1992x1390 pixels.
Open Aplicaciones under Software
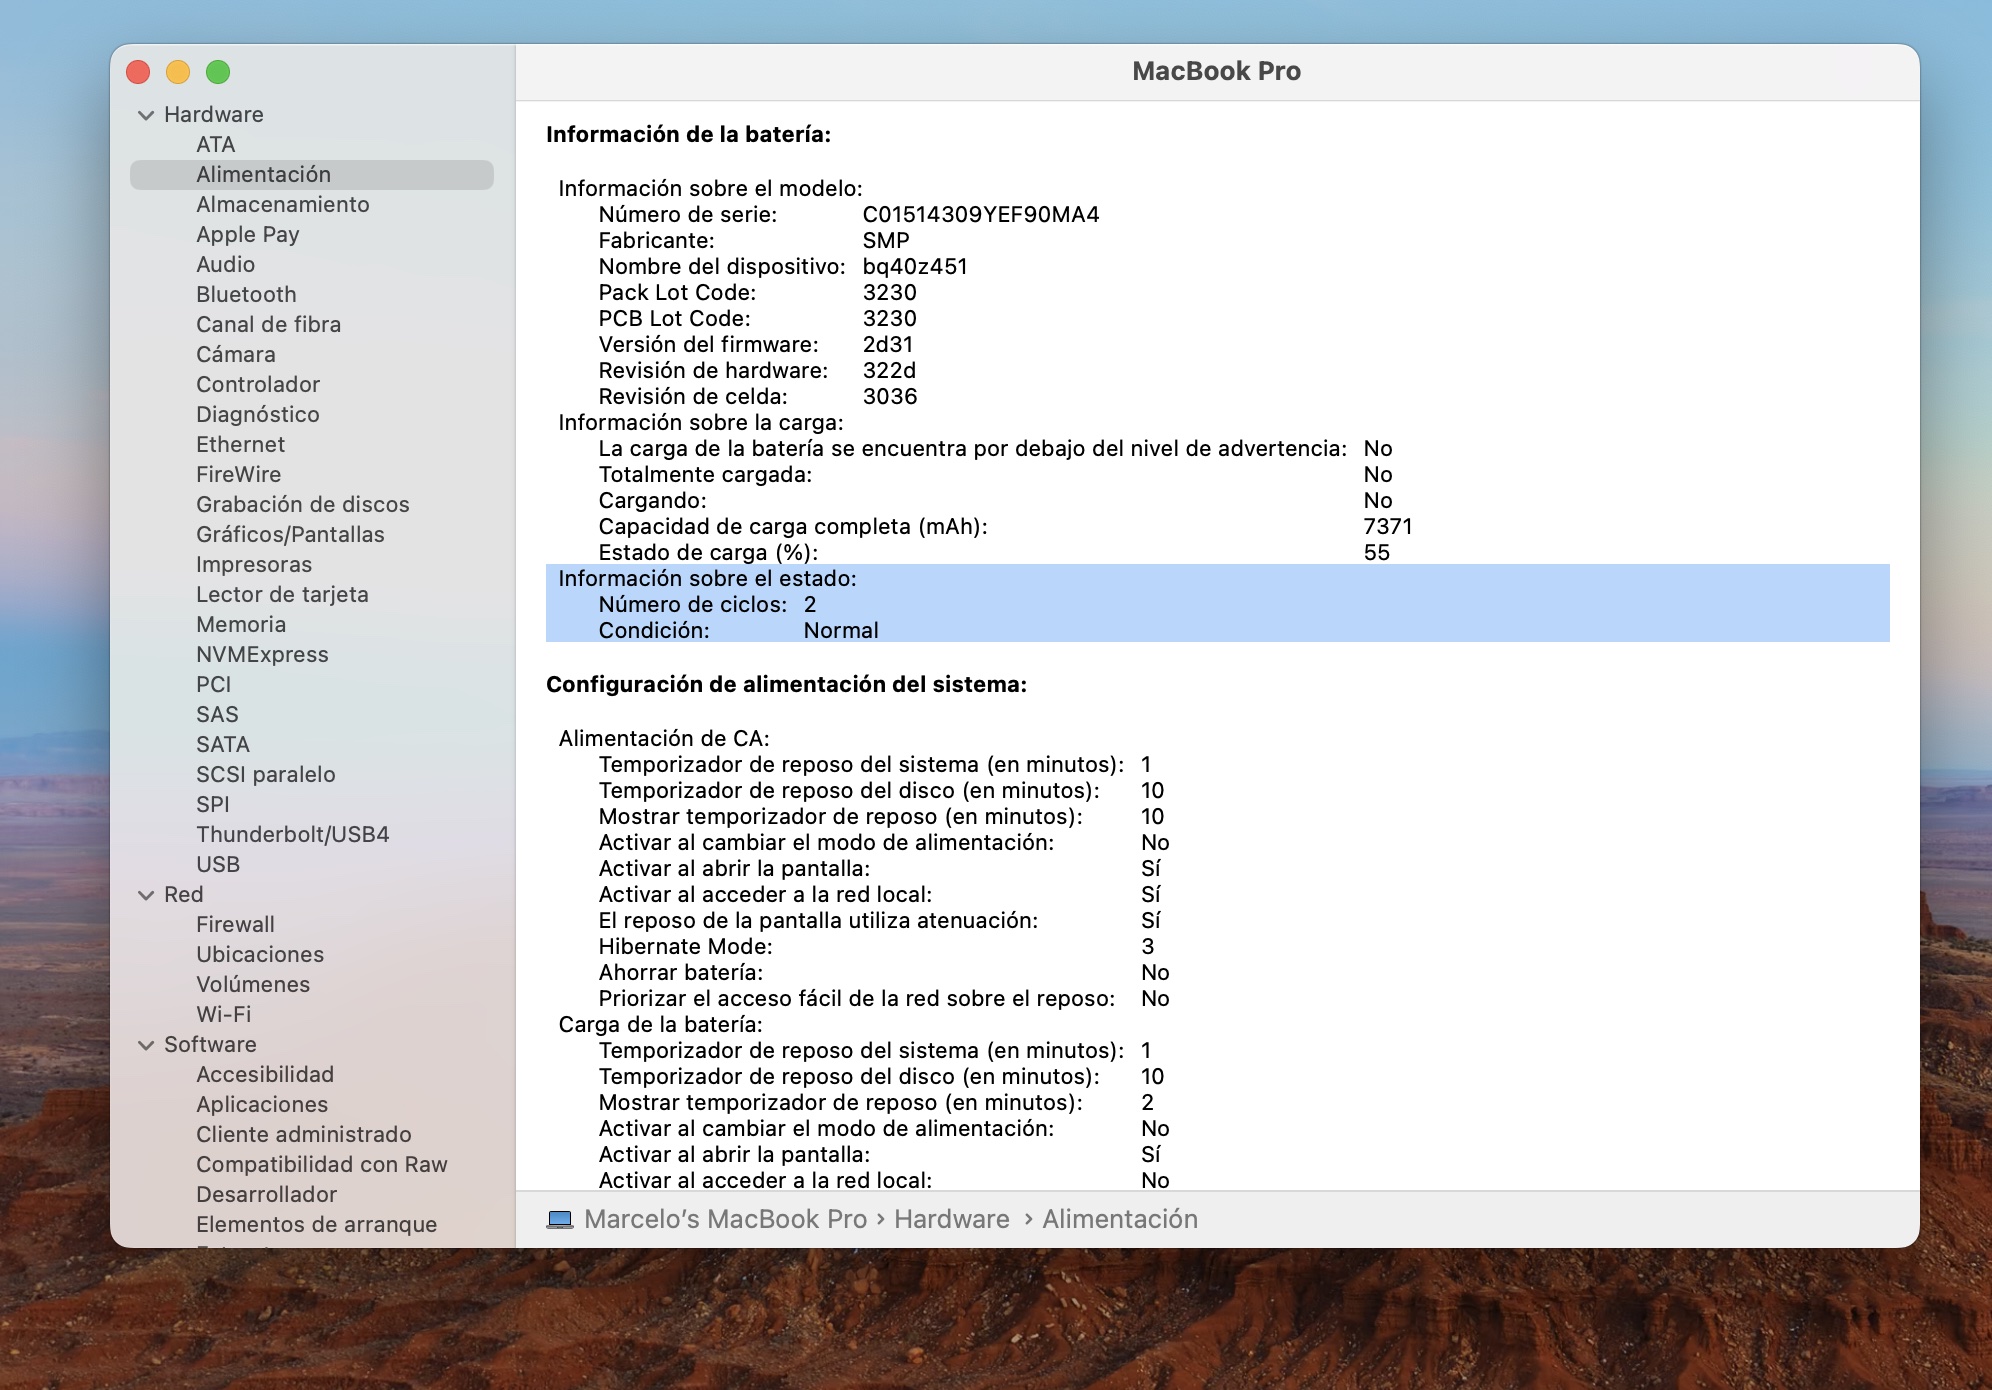[262, 1104]
